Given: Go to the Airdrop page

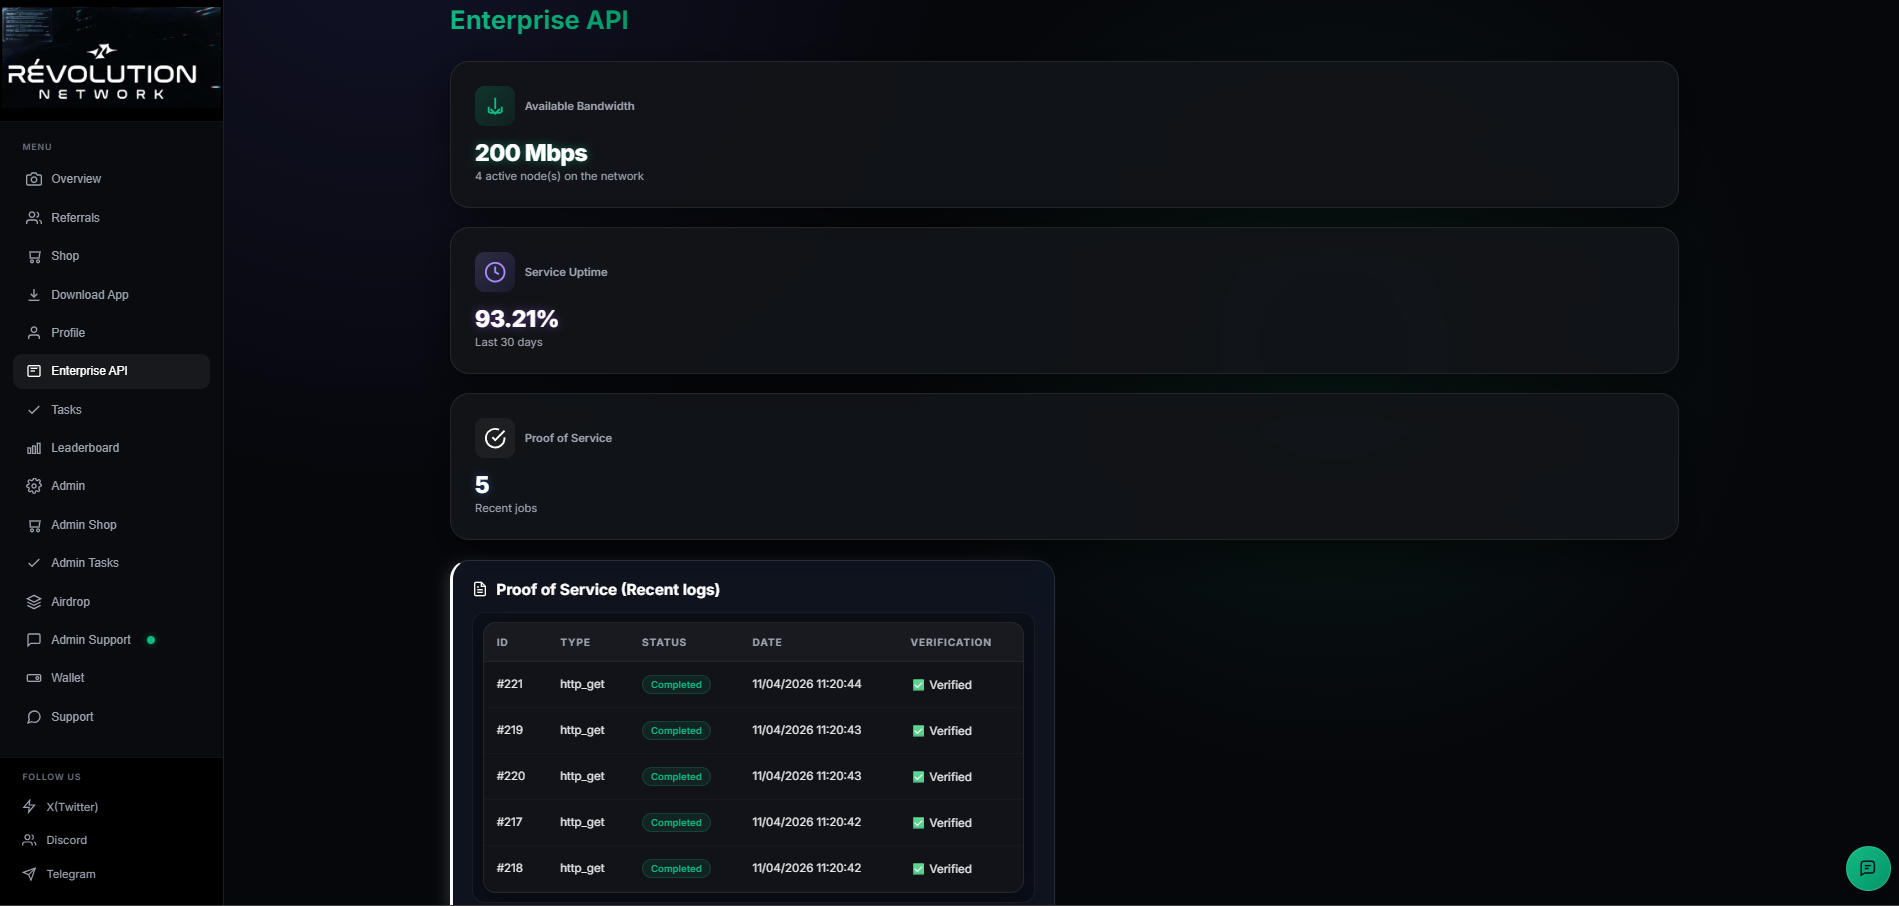Looking at the screenshot, I should click(111, 602).
